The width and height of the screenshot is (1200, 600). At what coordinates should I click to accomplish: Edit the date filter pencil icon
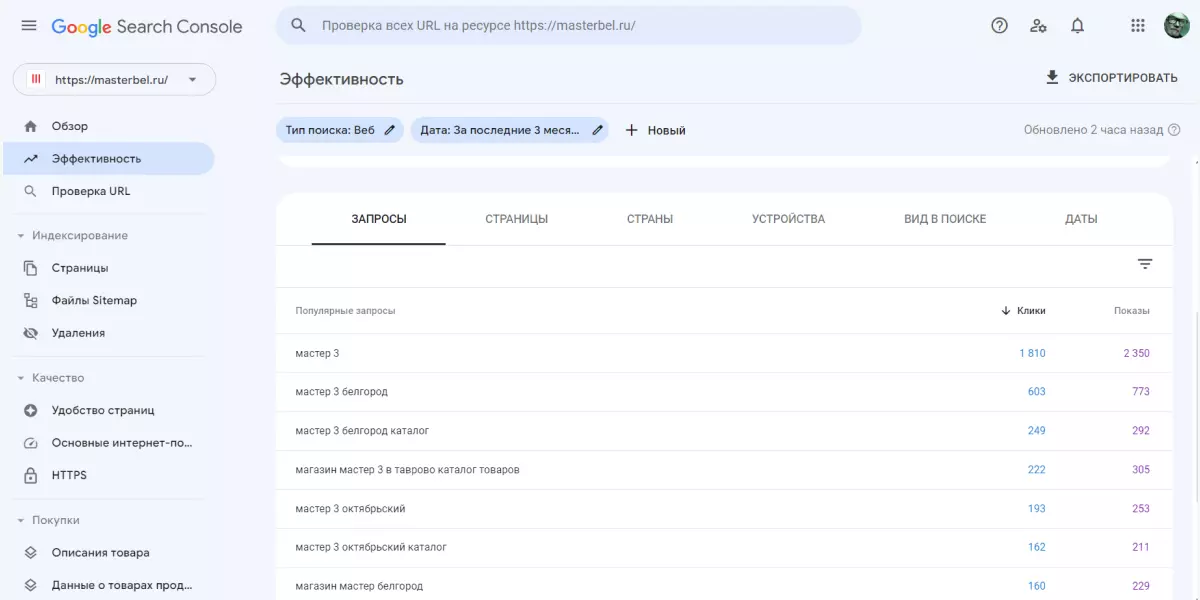[598, 130]
